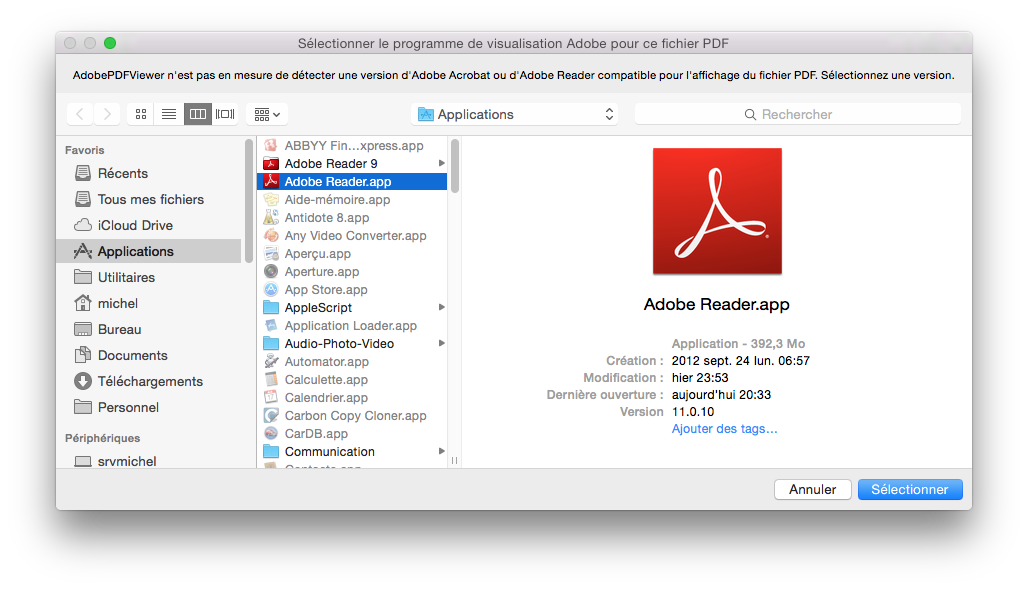The width and height of the screenshot is (1028, 590).
Task: Open iCloud Drive in sidebar
Action: point(149,226)
